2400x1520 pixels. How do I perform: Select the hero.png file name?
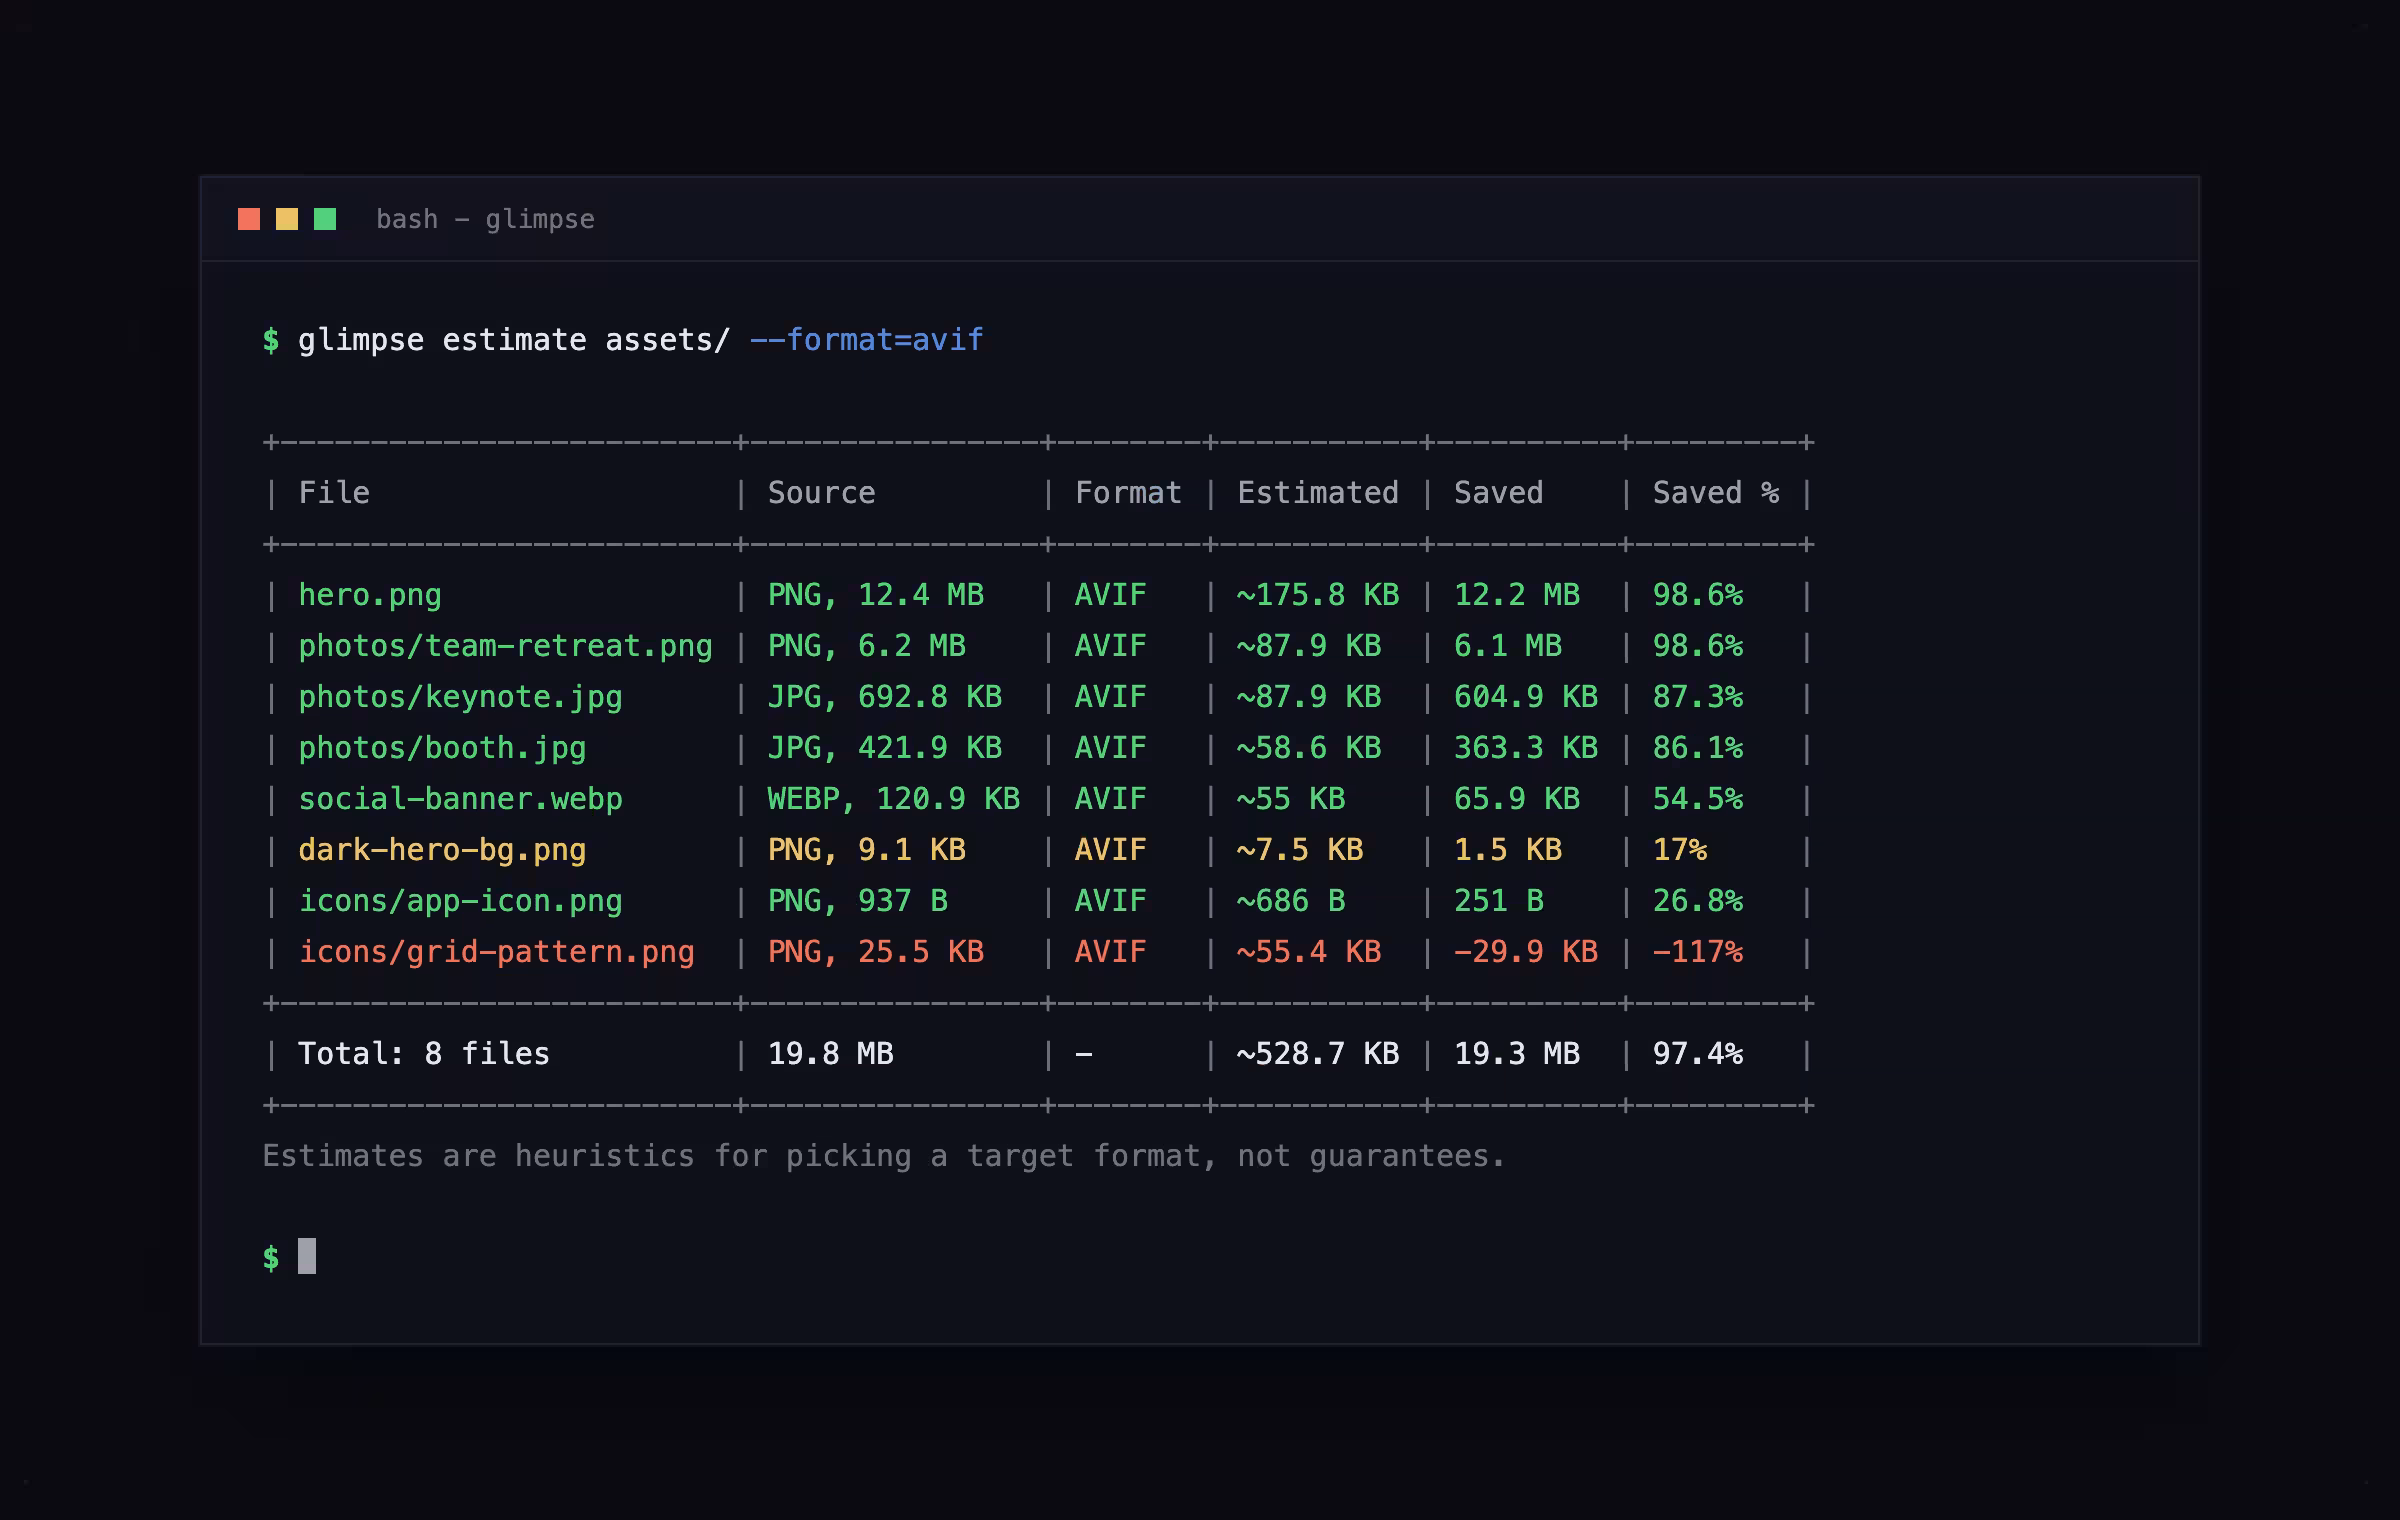coord(370,595)
